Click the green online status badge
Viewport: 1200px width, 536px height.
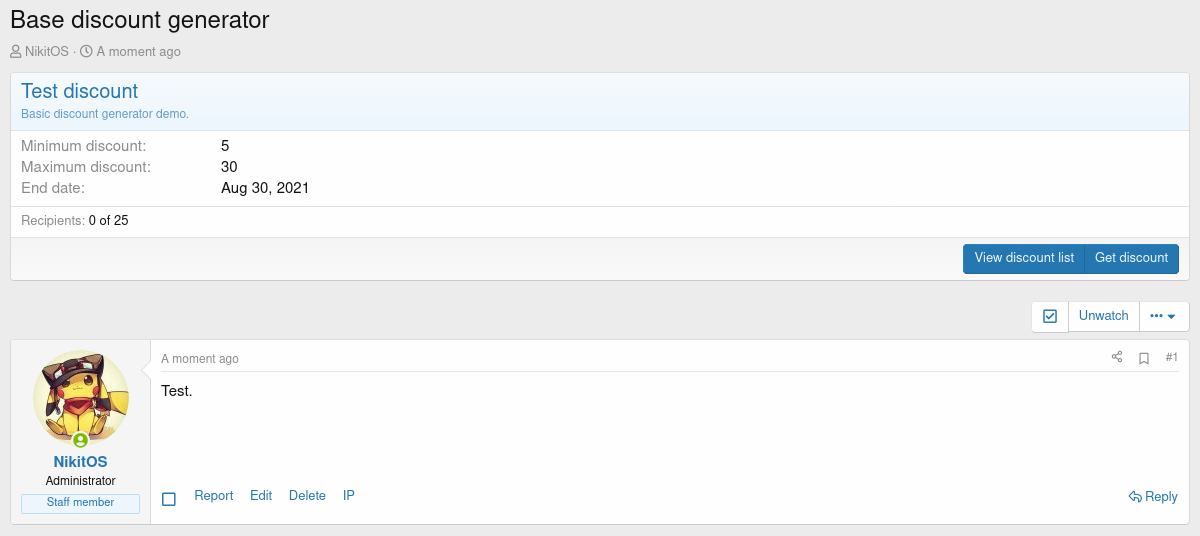[81, 440]
